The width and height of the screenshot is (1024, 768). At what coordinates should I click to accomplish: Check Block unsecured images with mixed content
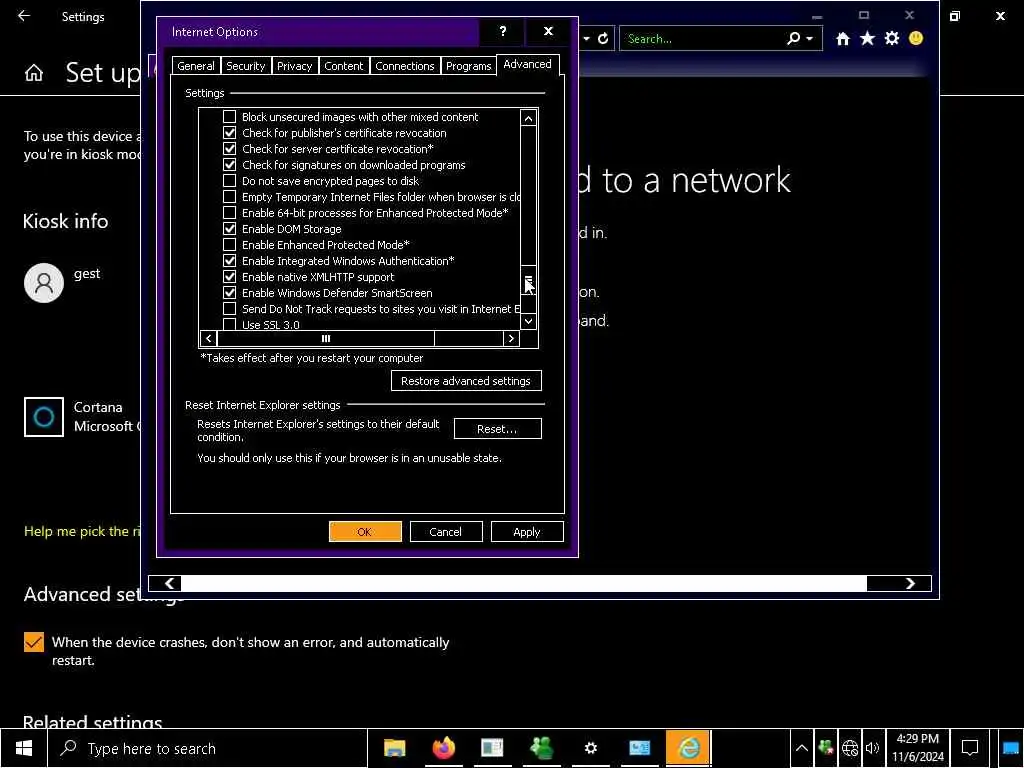pos(229,117)
